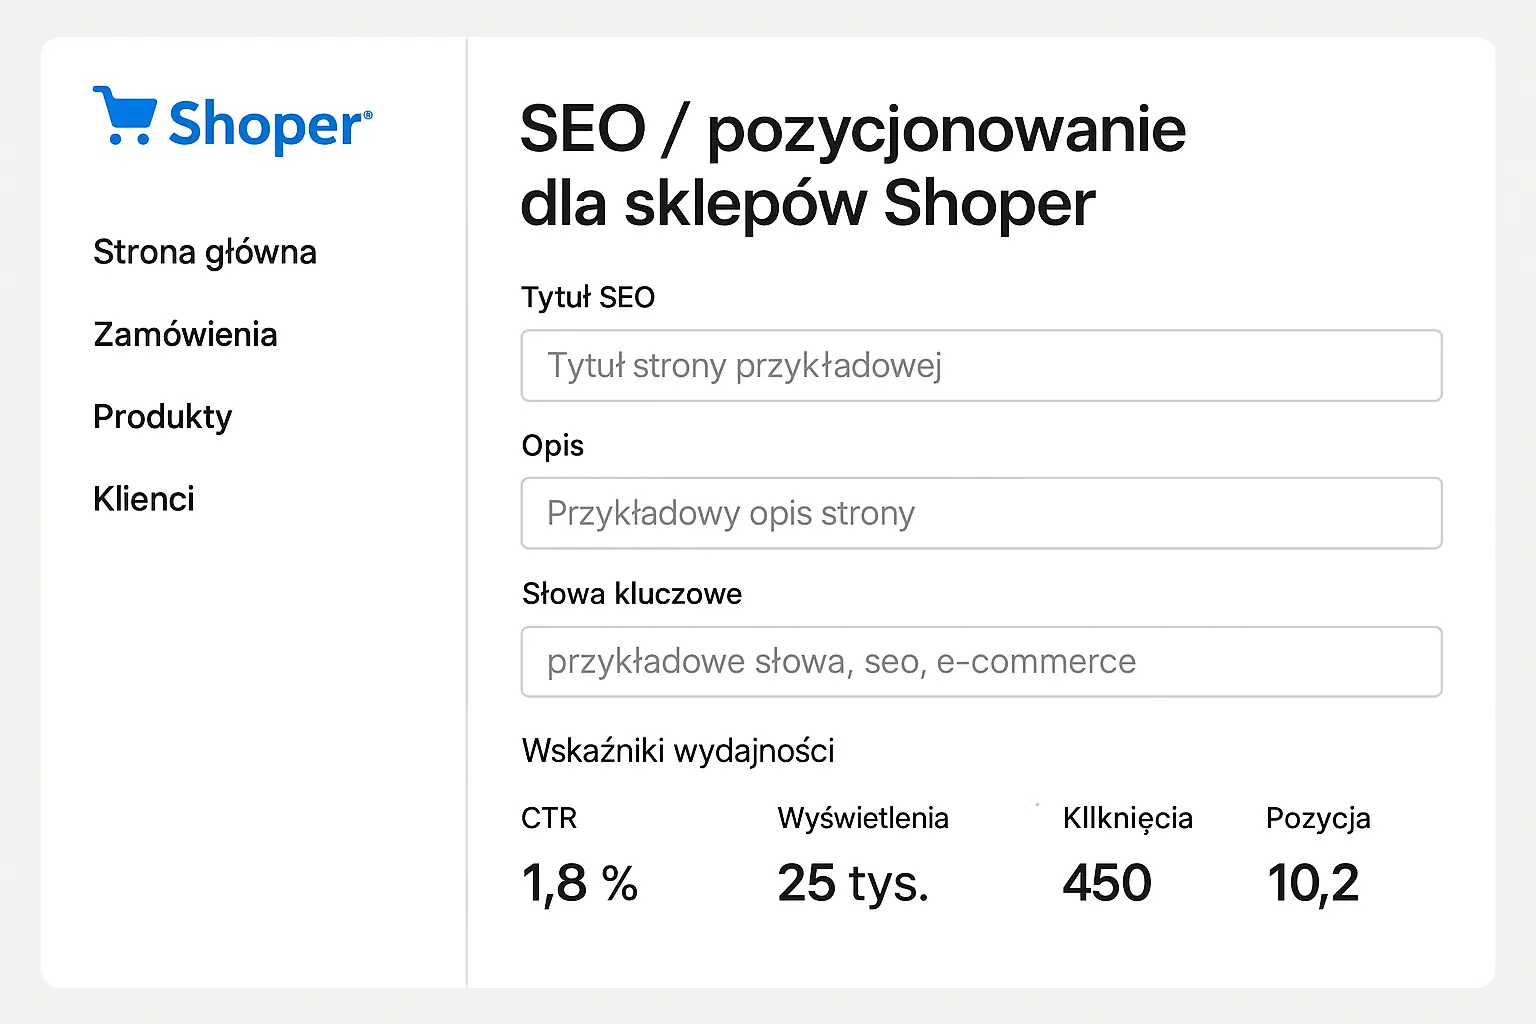Click the Tytuł SEO label

(588, 297)
